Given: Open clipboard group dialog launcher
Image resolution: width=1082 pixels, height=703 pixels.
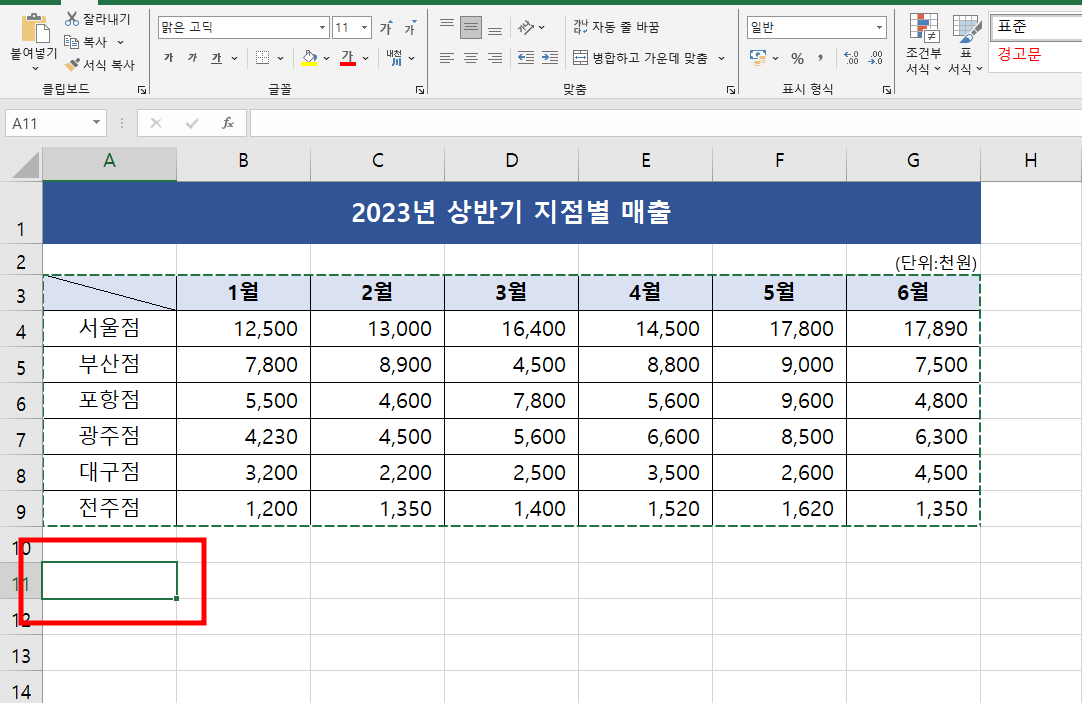Looking at the screenshot, I should pyautogui.click(x=142, y=90).
